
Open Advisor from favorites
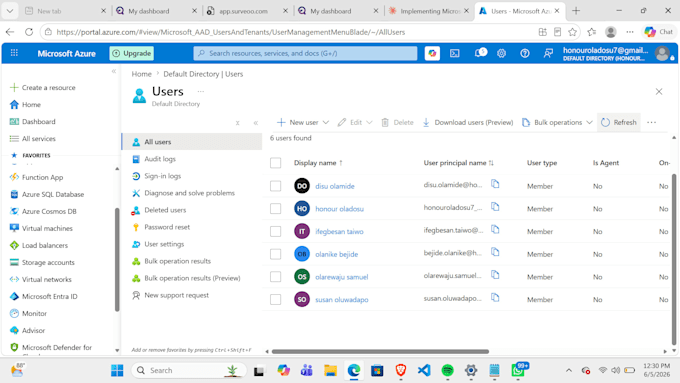(33, 330)
